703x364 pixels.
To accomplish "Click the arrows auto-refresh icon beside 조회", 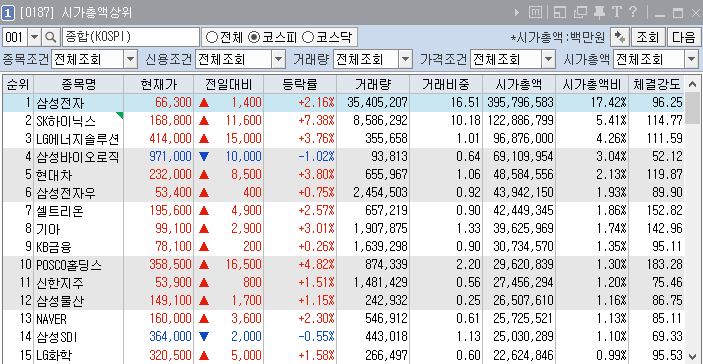I will tap(620, 37).
